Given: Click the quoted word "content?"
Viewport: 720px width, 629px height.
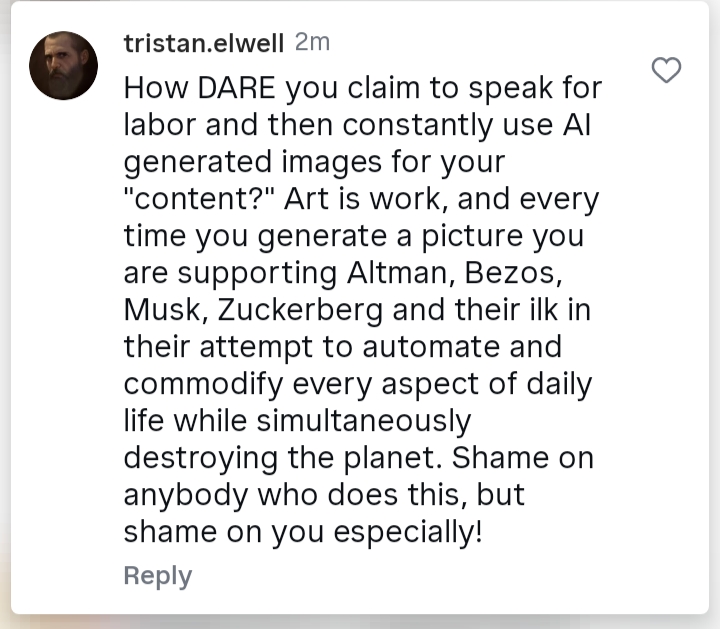Looking at the screenshot, I should tap(200, 198).
